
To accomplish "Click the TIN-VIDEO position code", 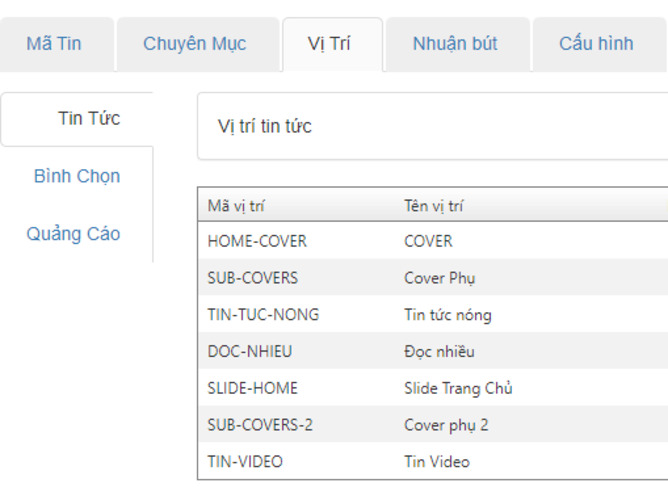I will point(245,462).
